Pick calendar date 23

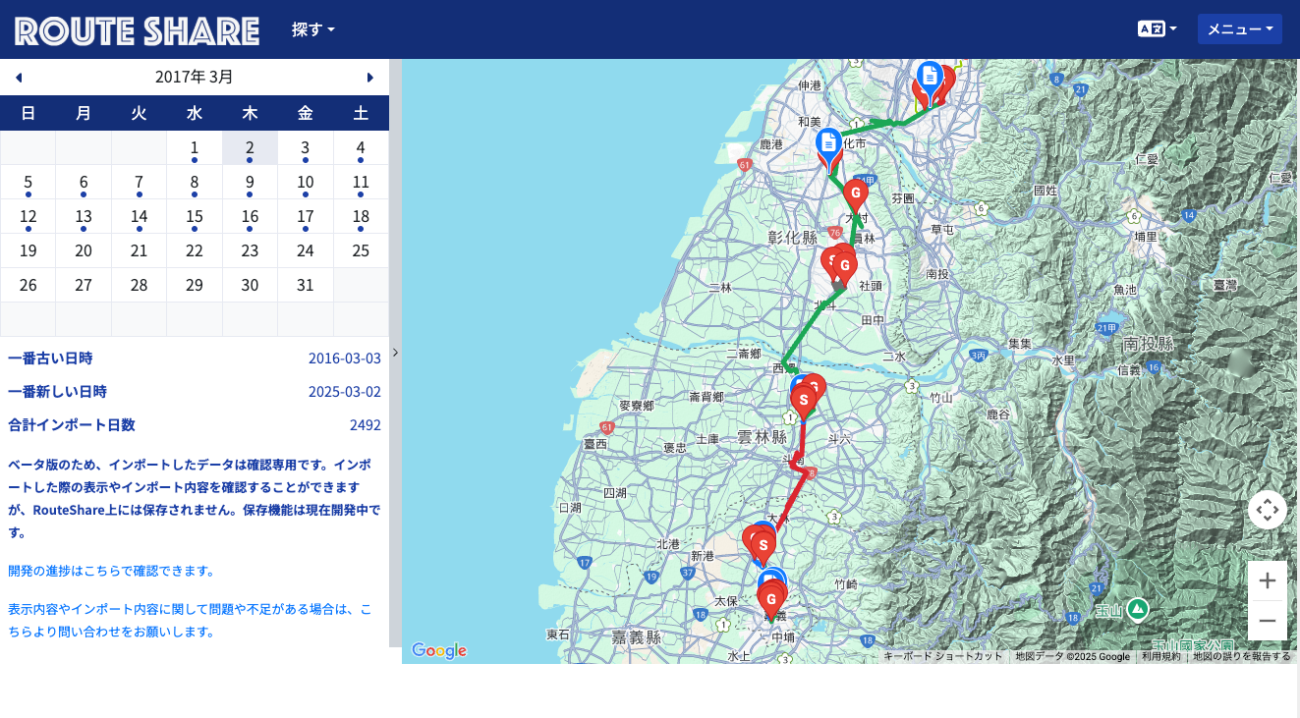tap(250, 251)
